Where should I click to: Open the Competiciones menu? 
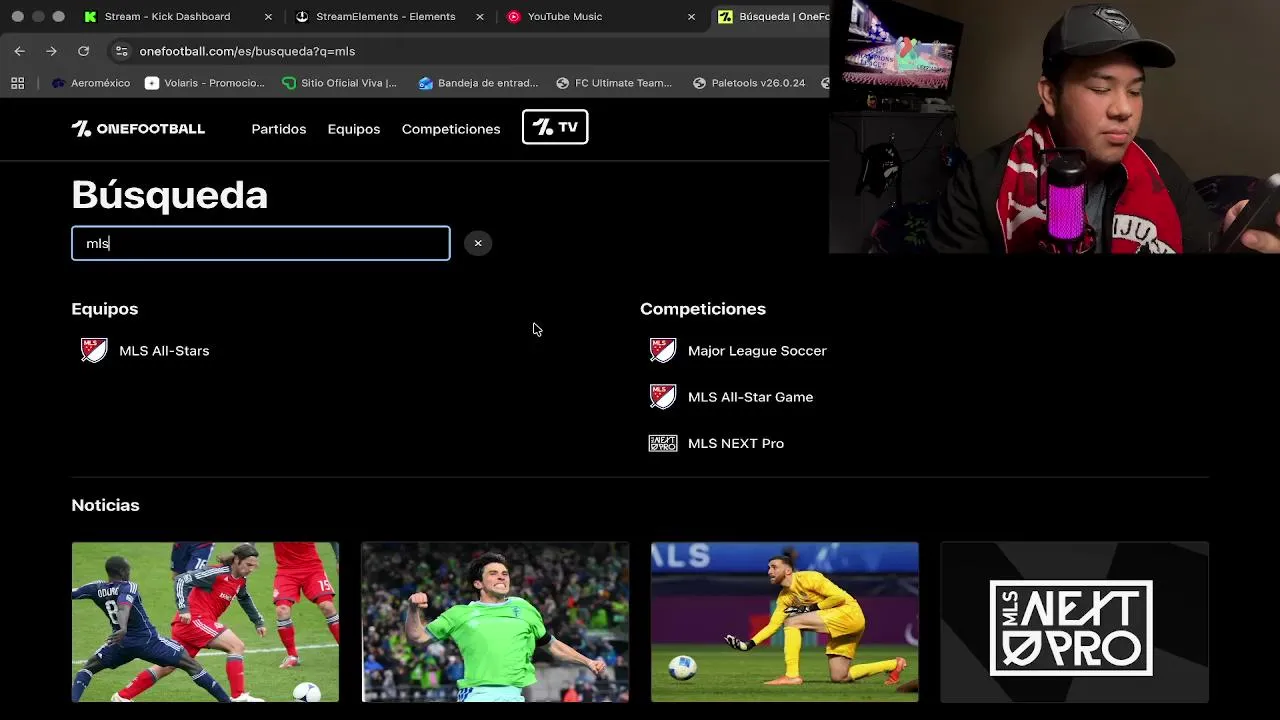pos(451,129)
